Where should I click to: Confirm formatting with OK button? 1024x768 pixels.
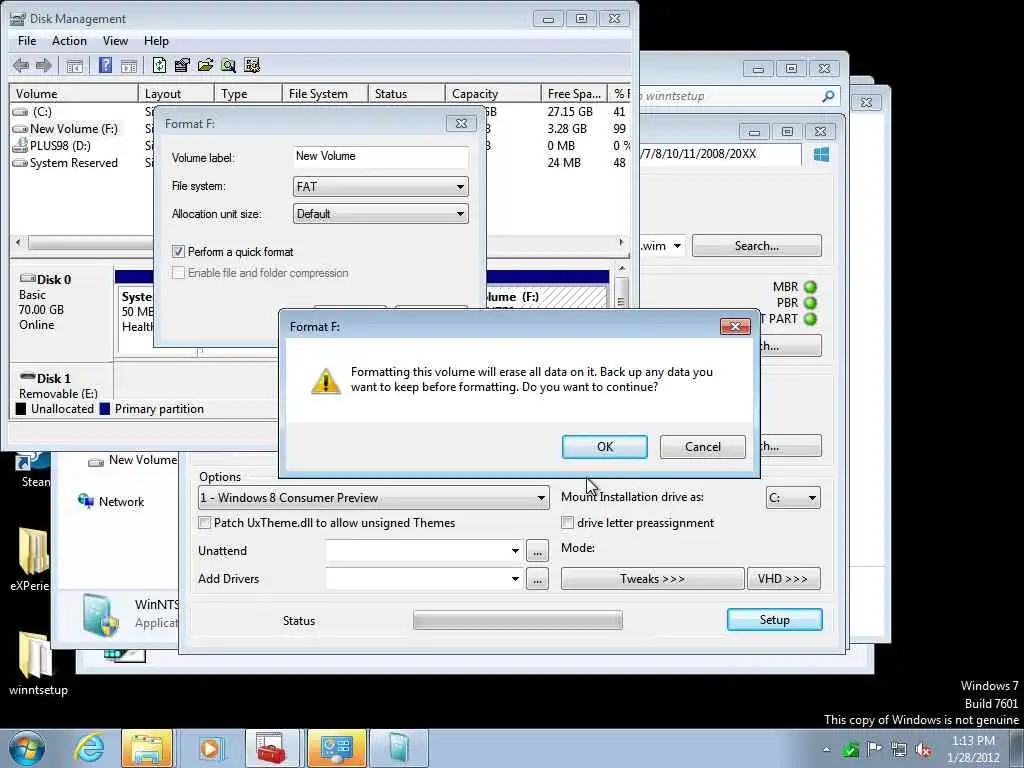[x=605, y=447]
